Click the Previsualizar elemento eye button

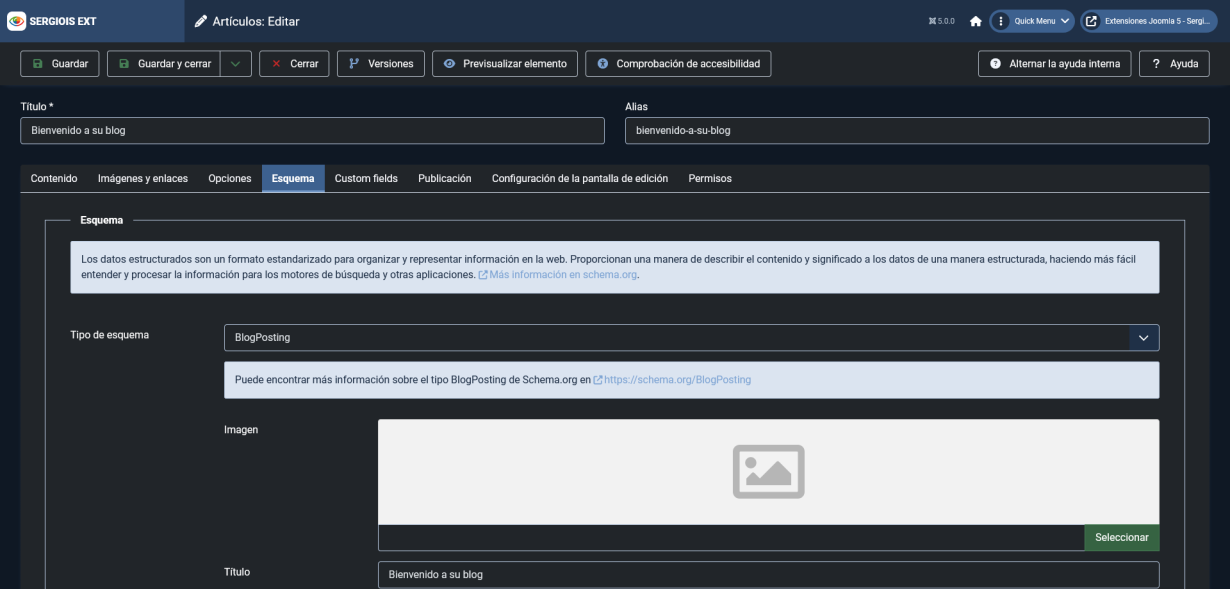505,64
